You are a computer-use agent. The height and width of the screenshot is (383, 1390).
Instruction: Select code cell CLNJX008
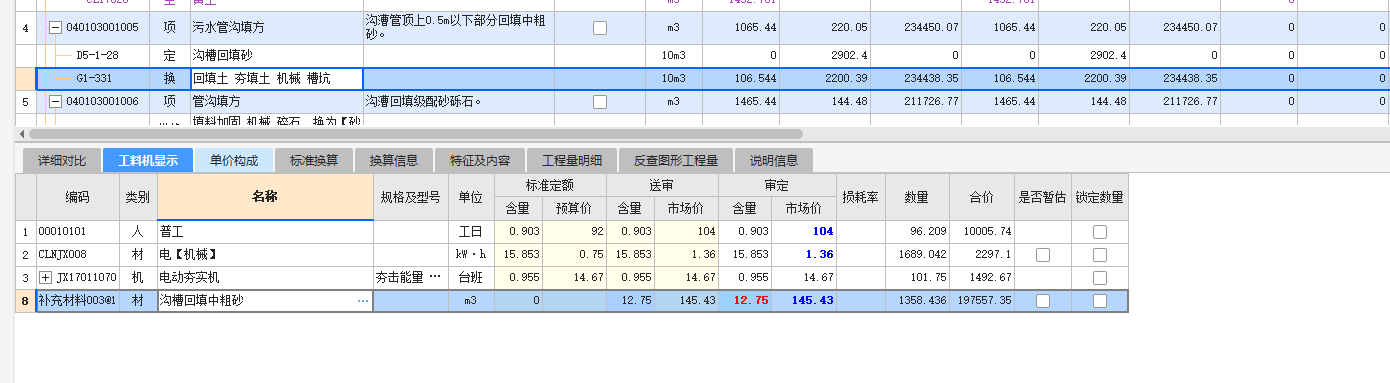[x=77, y=255]
